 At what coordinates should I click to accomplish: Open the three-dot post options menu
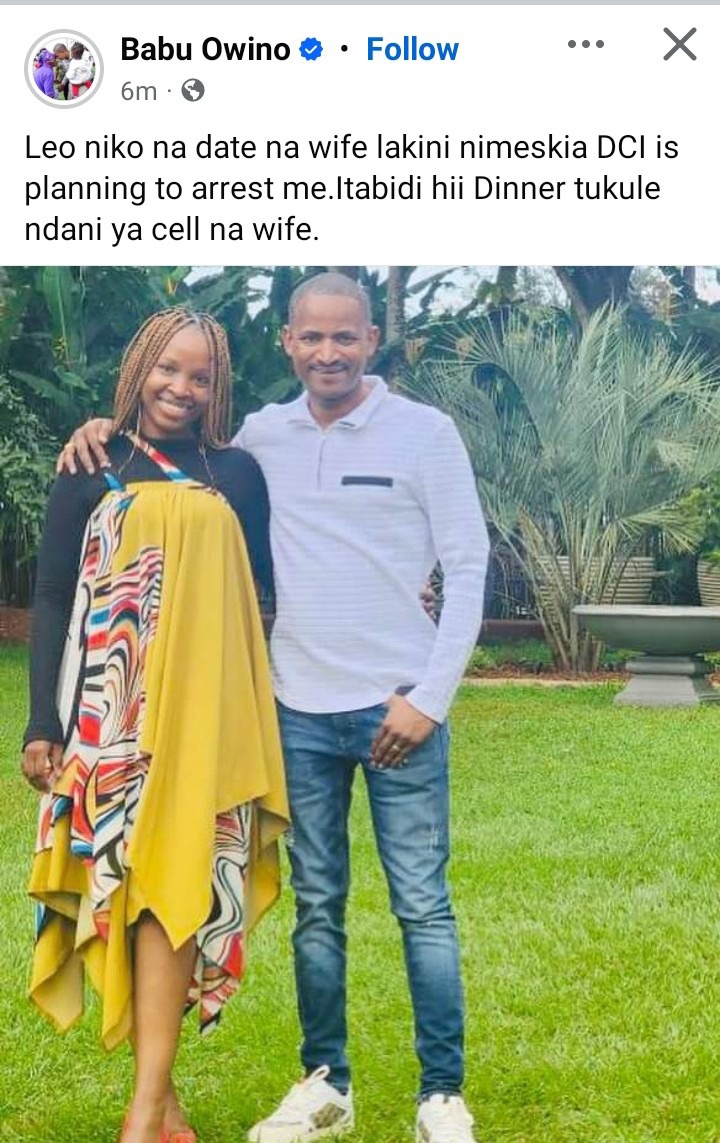(585, 44)
